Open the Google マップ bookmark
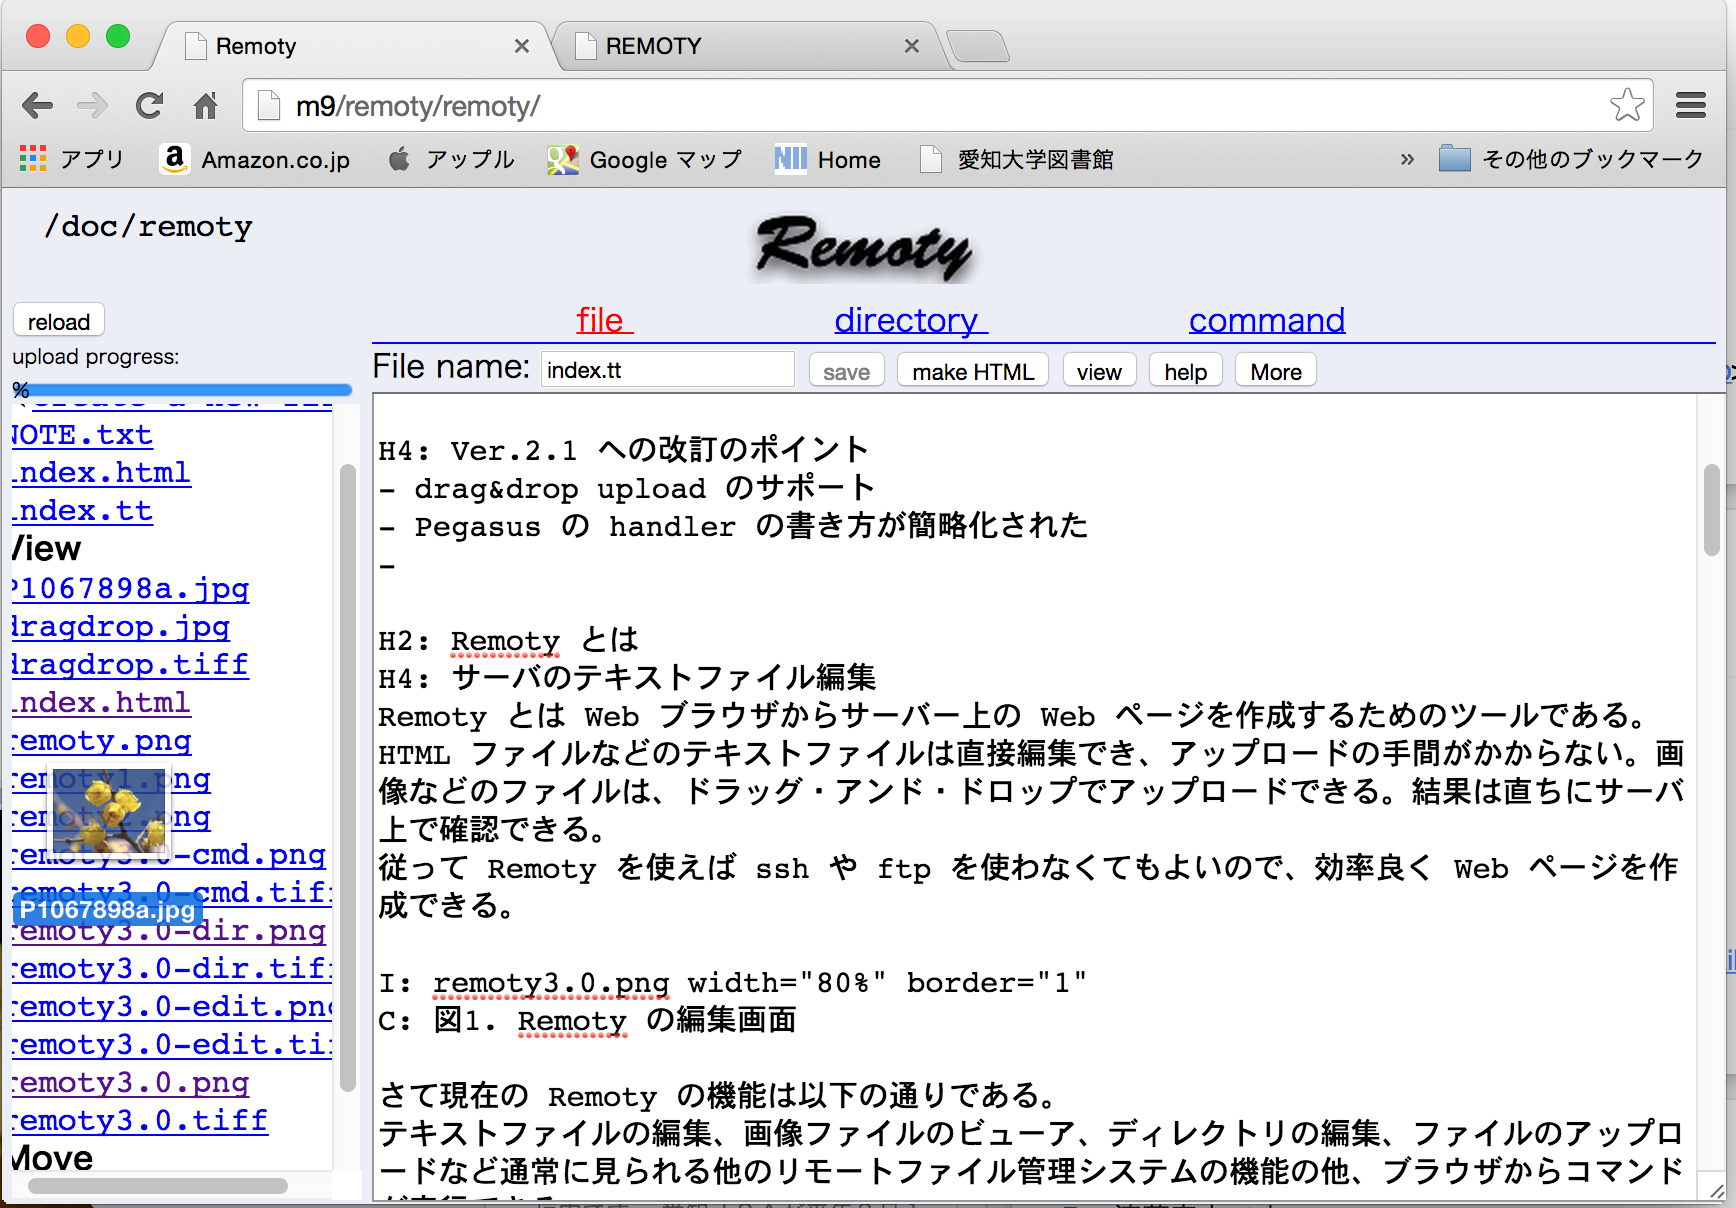 tap(645, 159)
